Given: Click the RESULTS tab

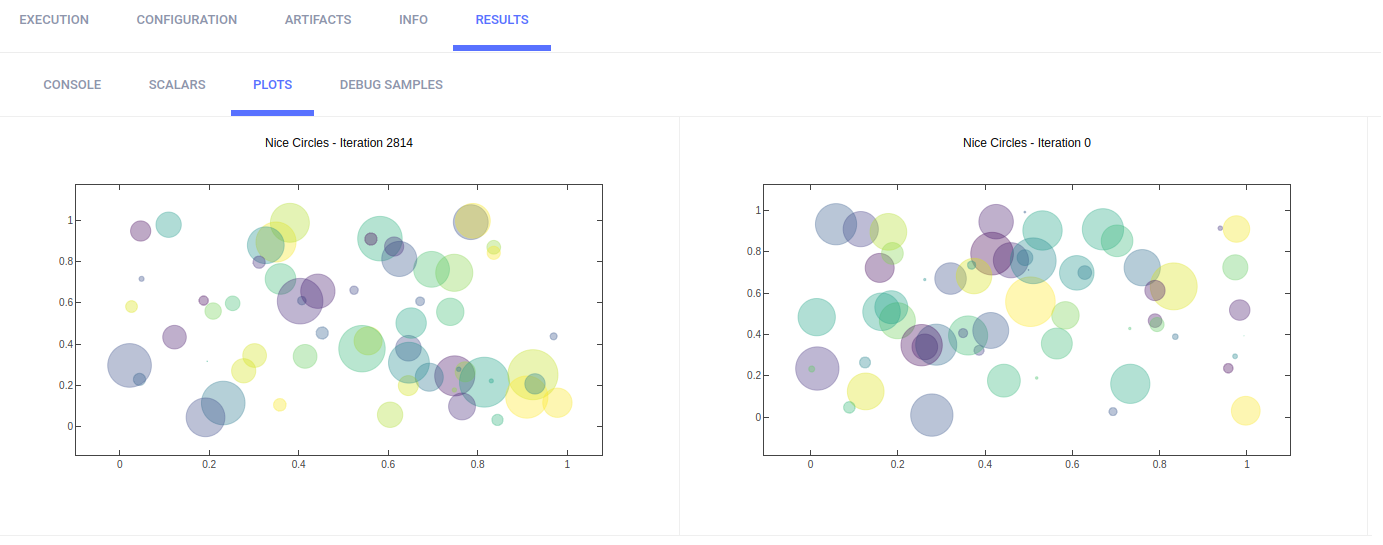Looking at the screenshot, I should pyautogui.click(x=502, y=20).
